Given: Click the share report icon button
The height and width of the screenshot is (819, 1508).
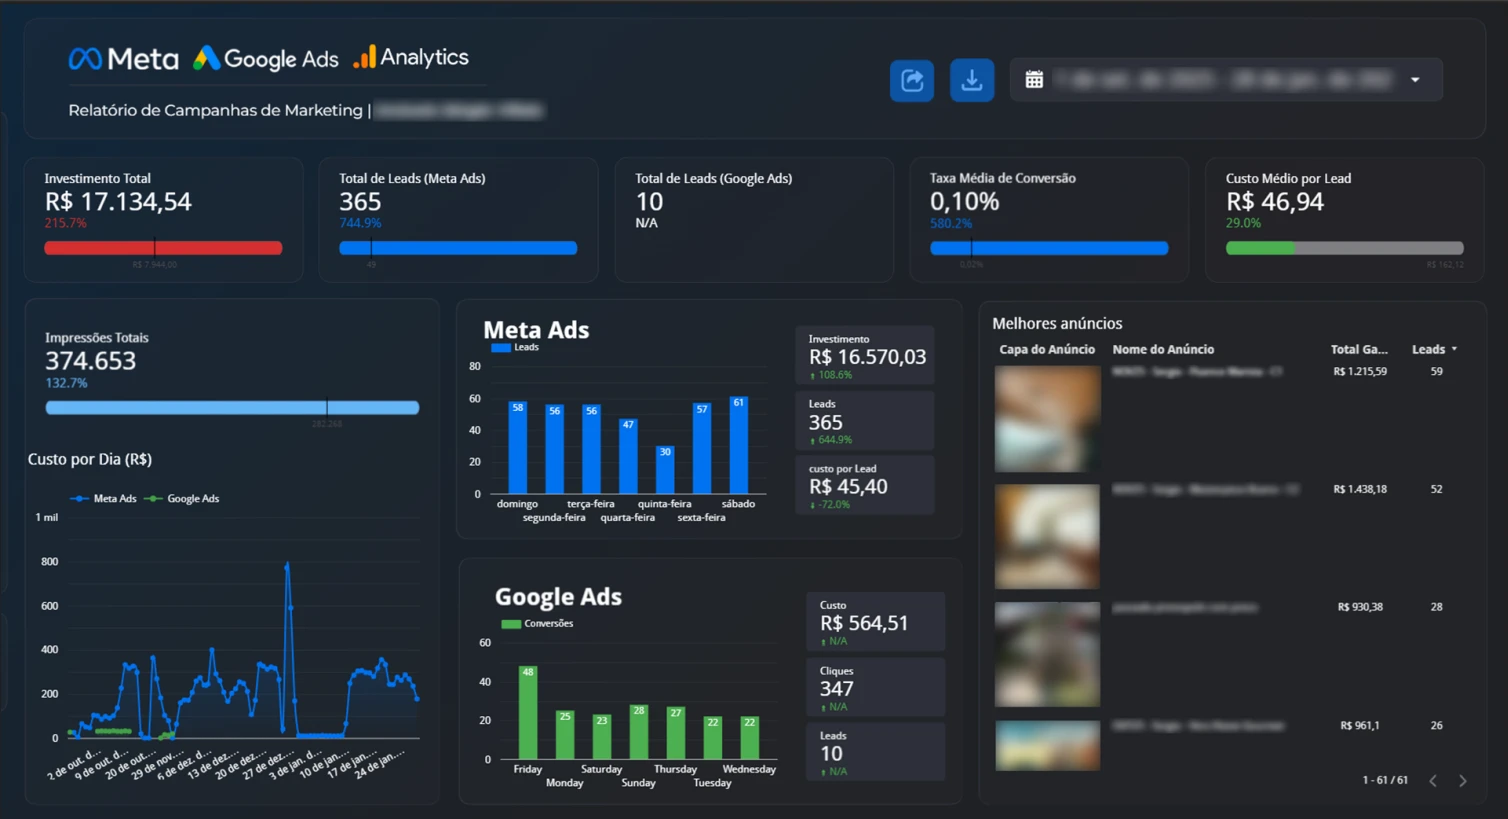Looking at the screenshot, I should click(x=912, y=80).
